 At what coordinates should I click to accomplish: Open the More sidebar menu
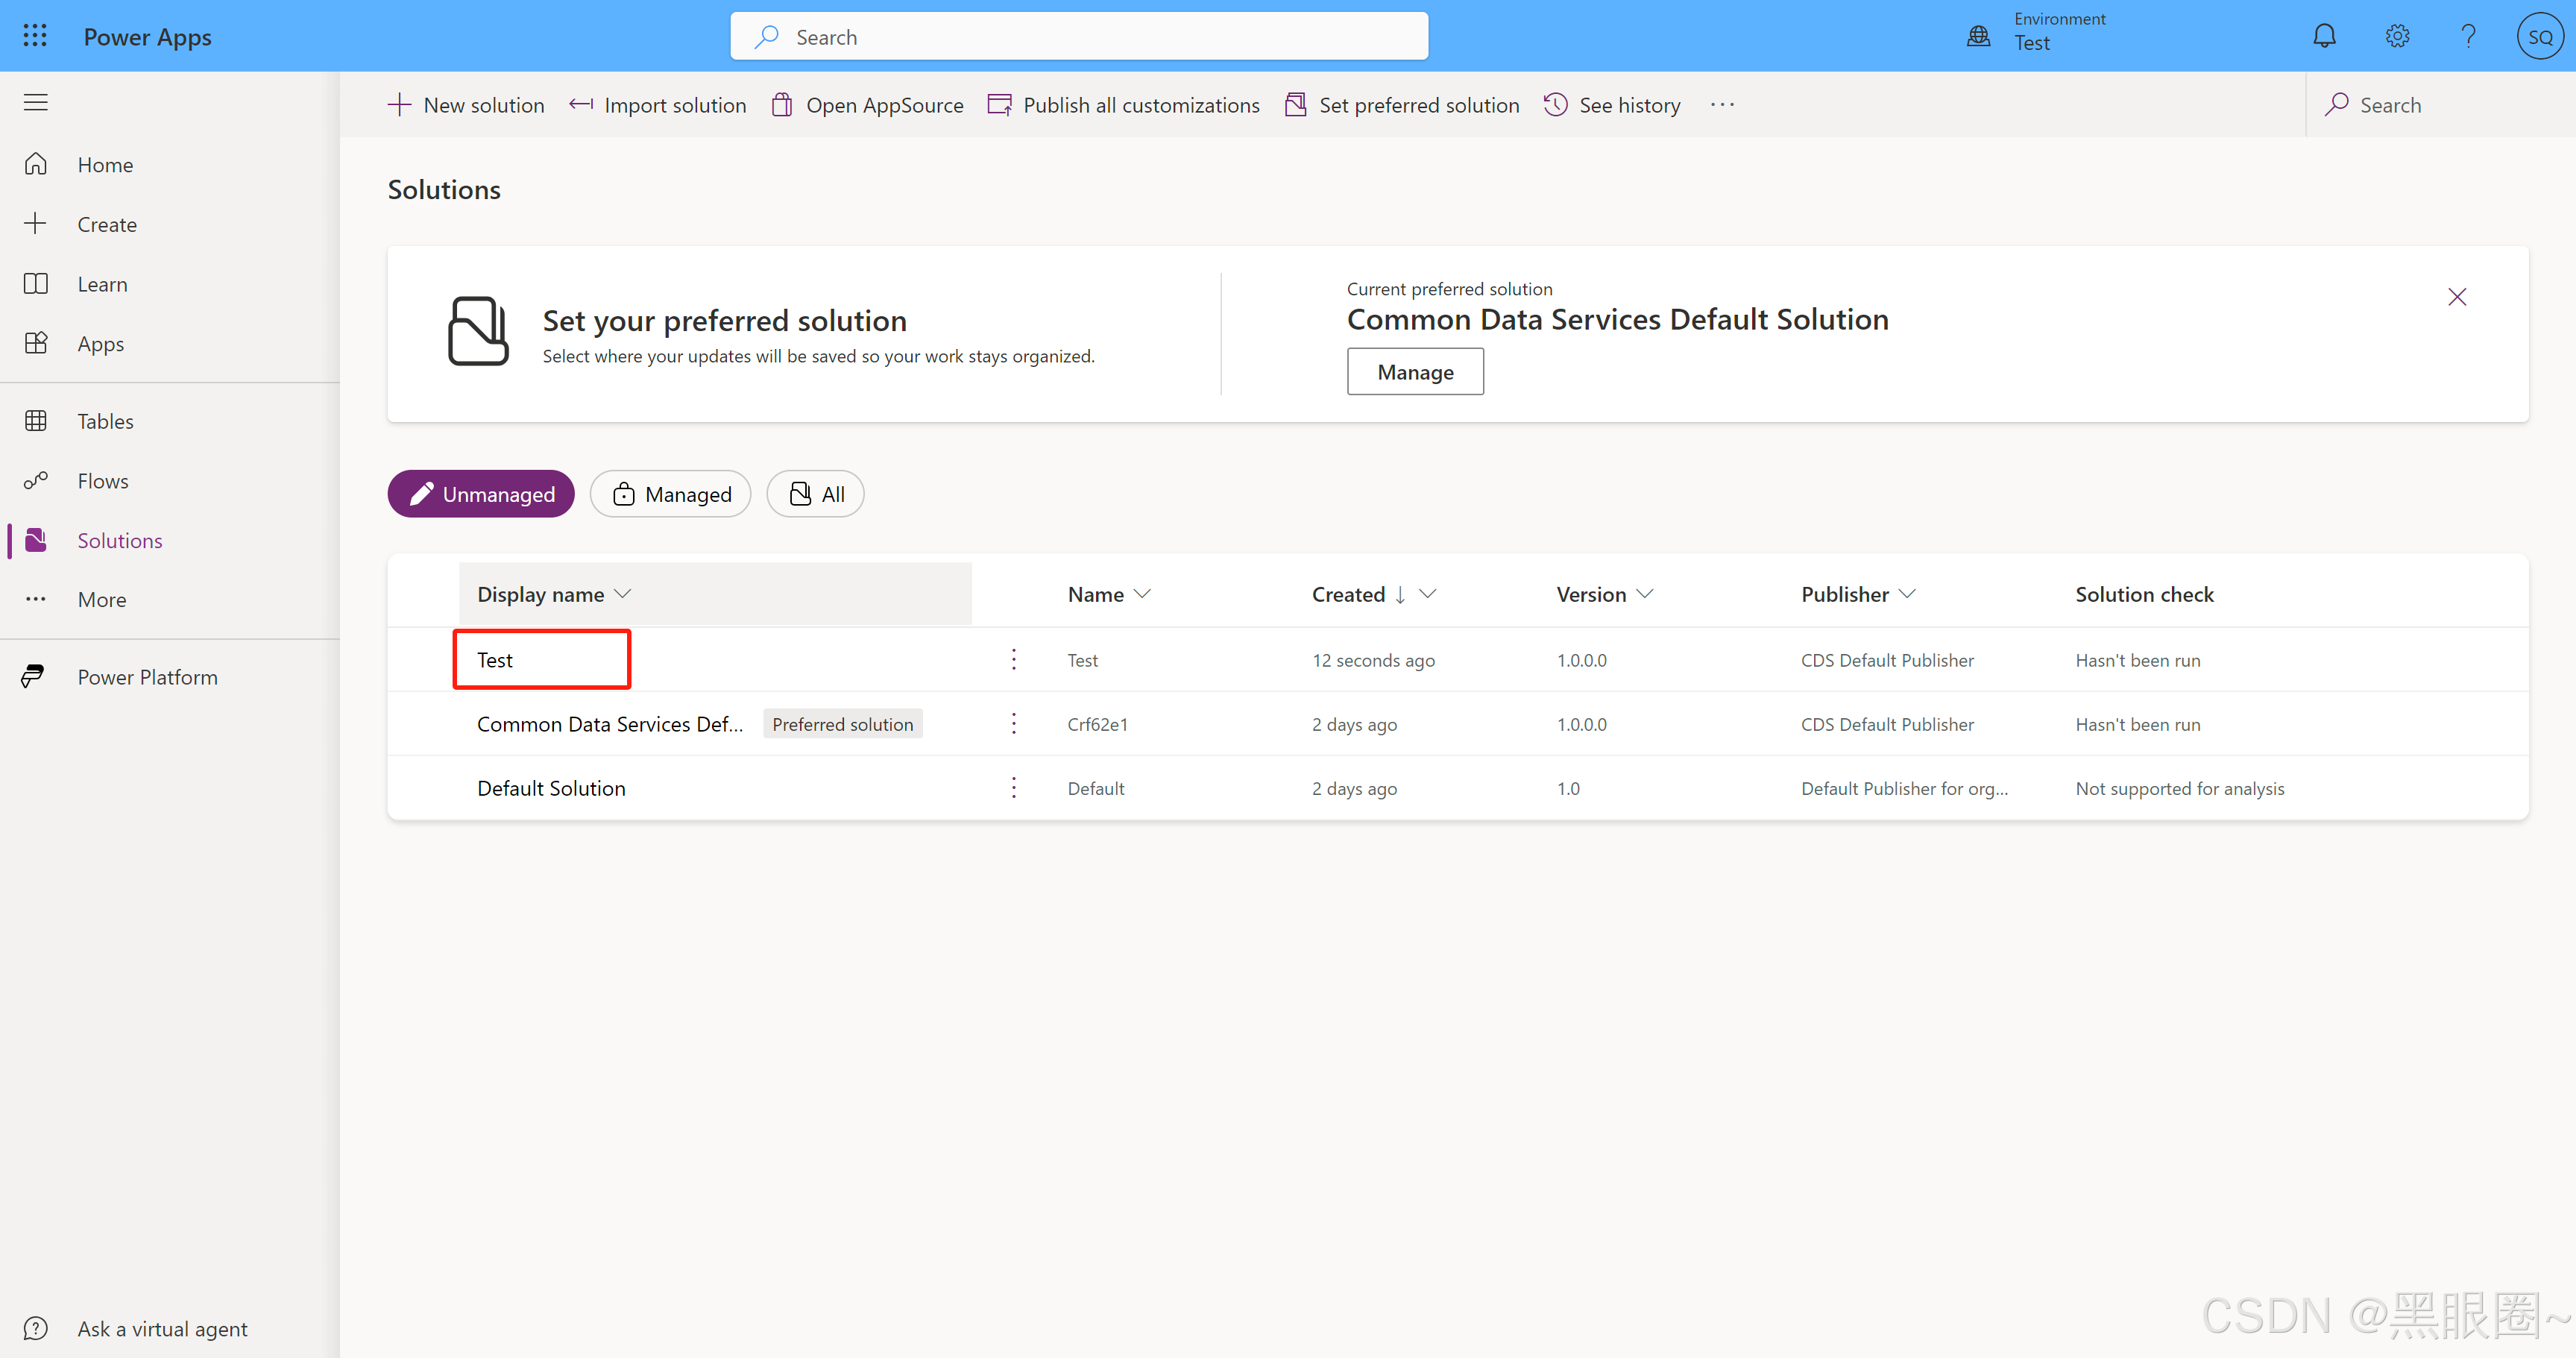coord(101,599)
